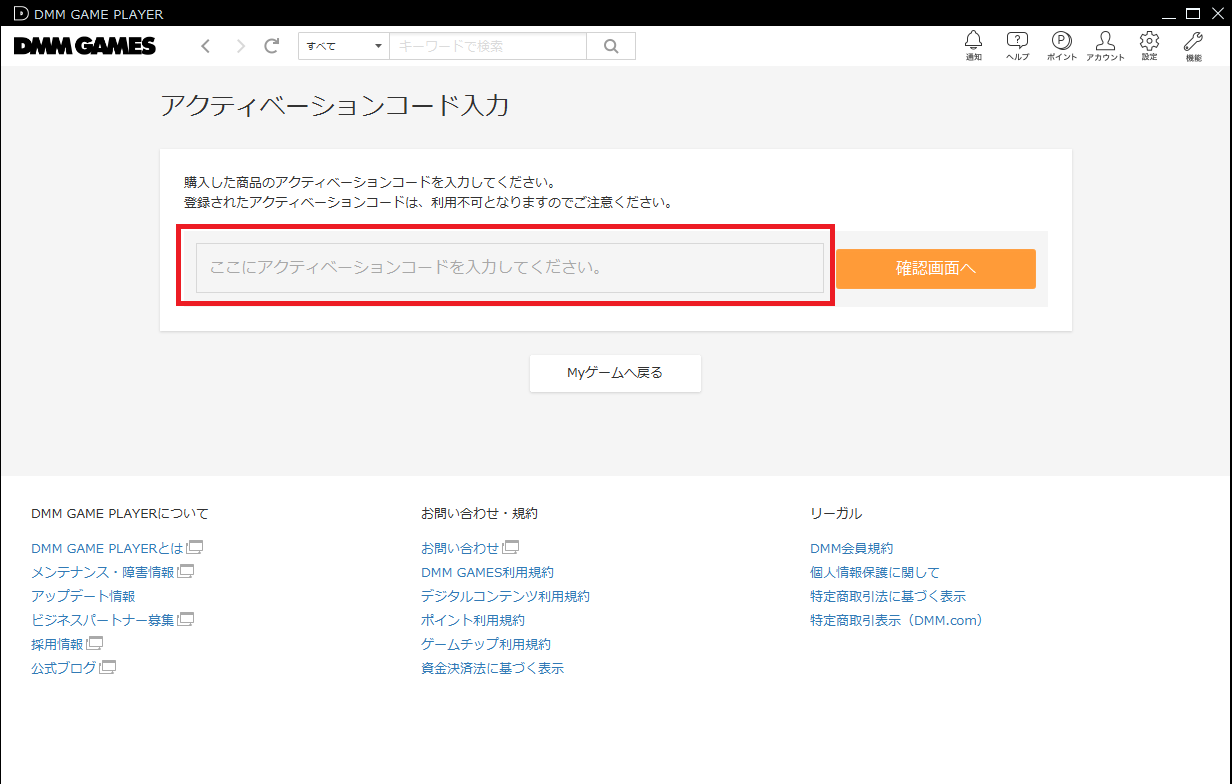Open the ポイント利用規約 link
1232x784 pixels.
point(472,620)
